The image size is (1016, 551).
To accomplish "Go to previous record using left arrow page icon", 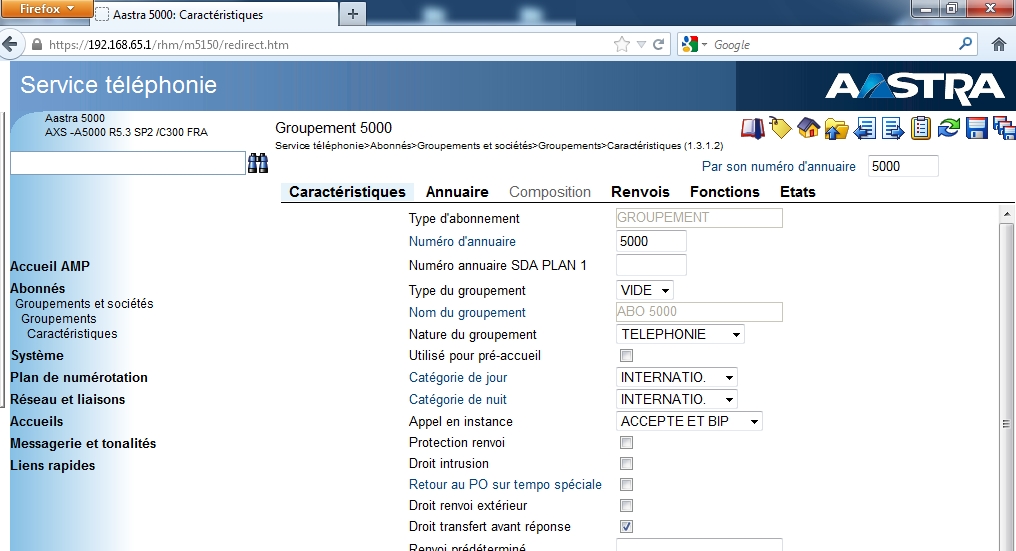I will [x=864, y=128].
